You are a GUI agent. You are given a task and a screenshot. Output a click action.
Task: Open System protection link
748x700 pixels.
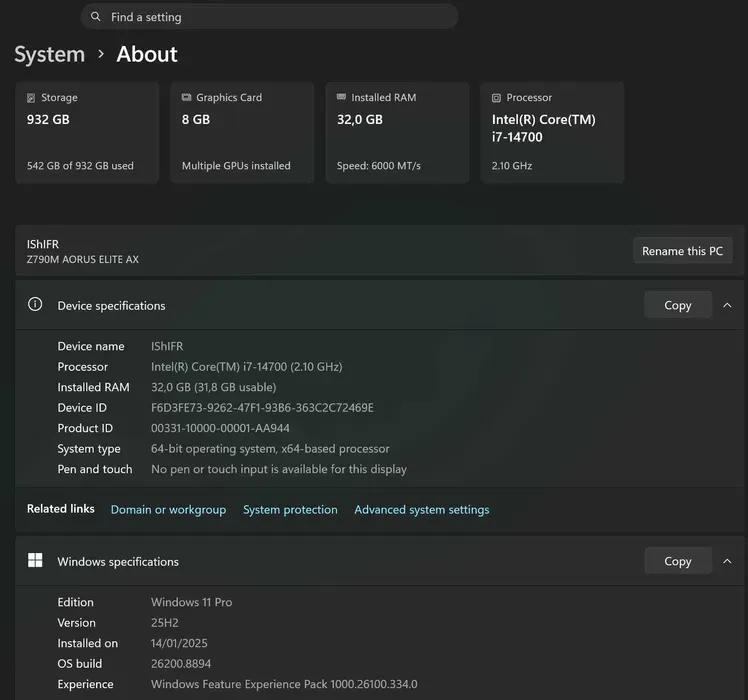[290, 510]
